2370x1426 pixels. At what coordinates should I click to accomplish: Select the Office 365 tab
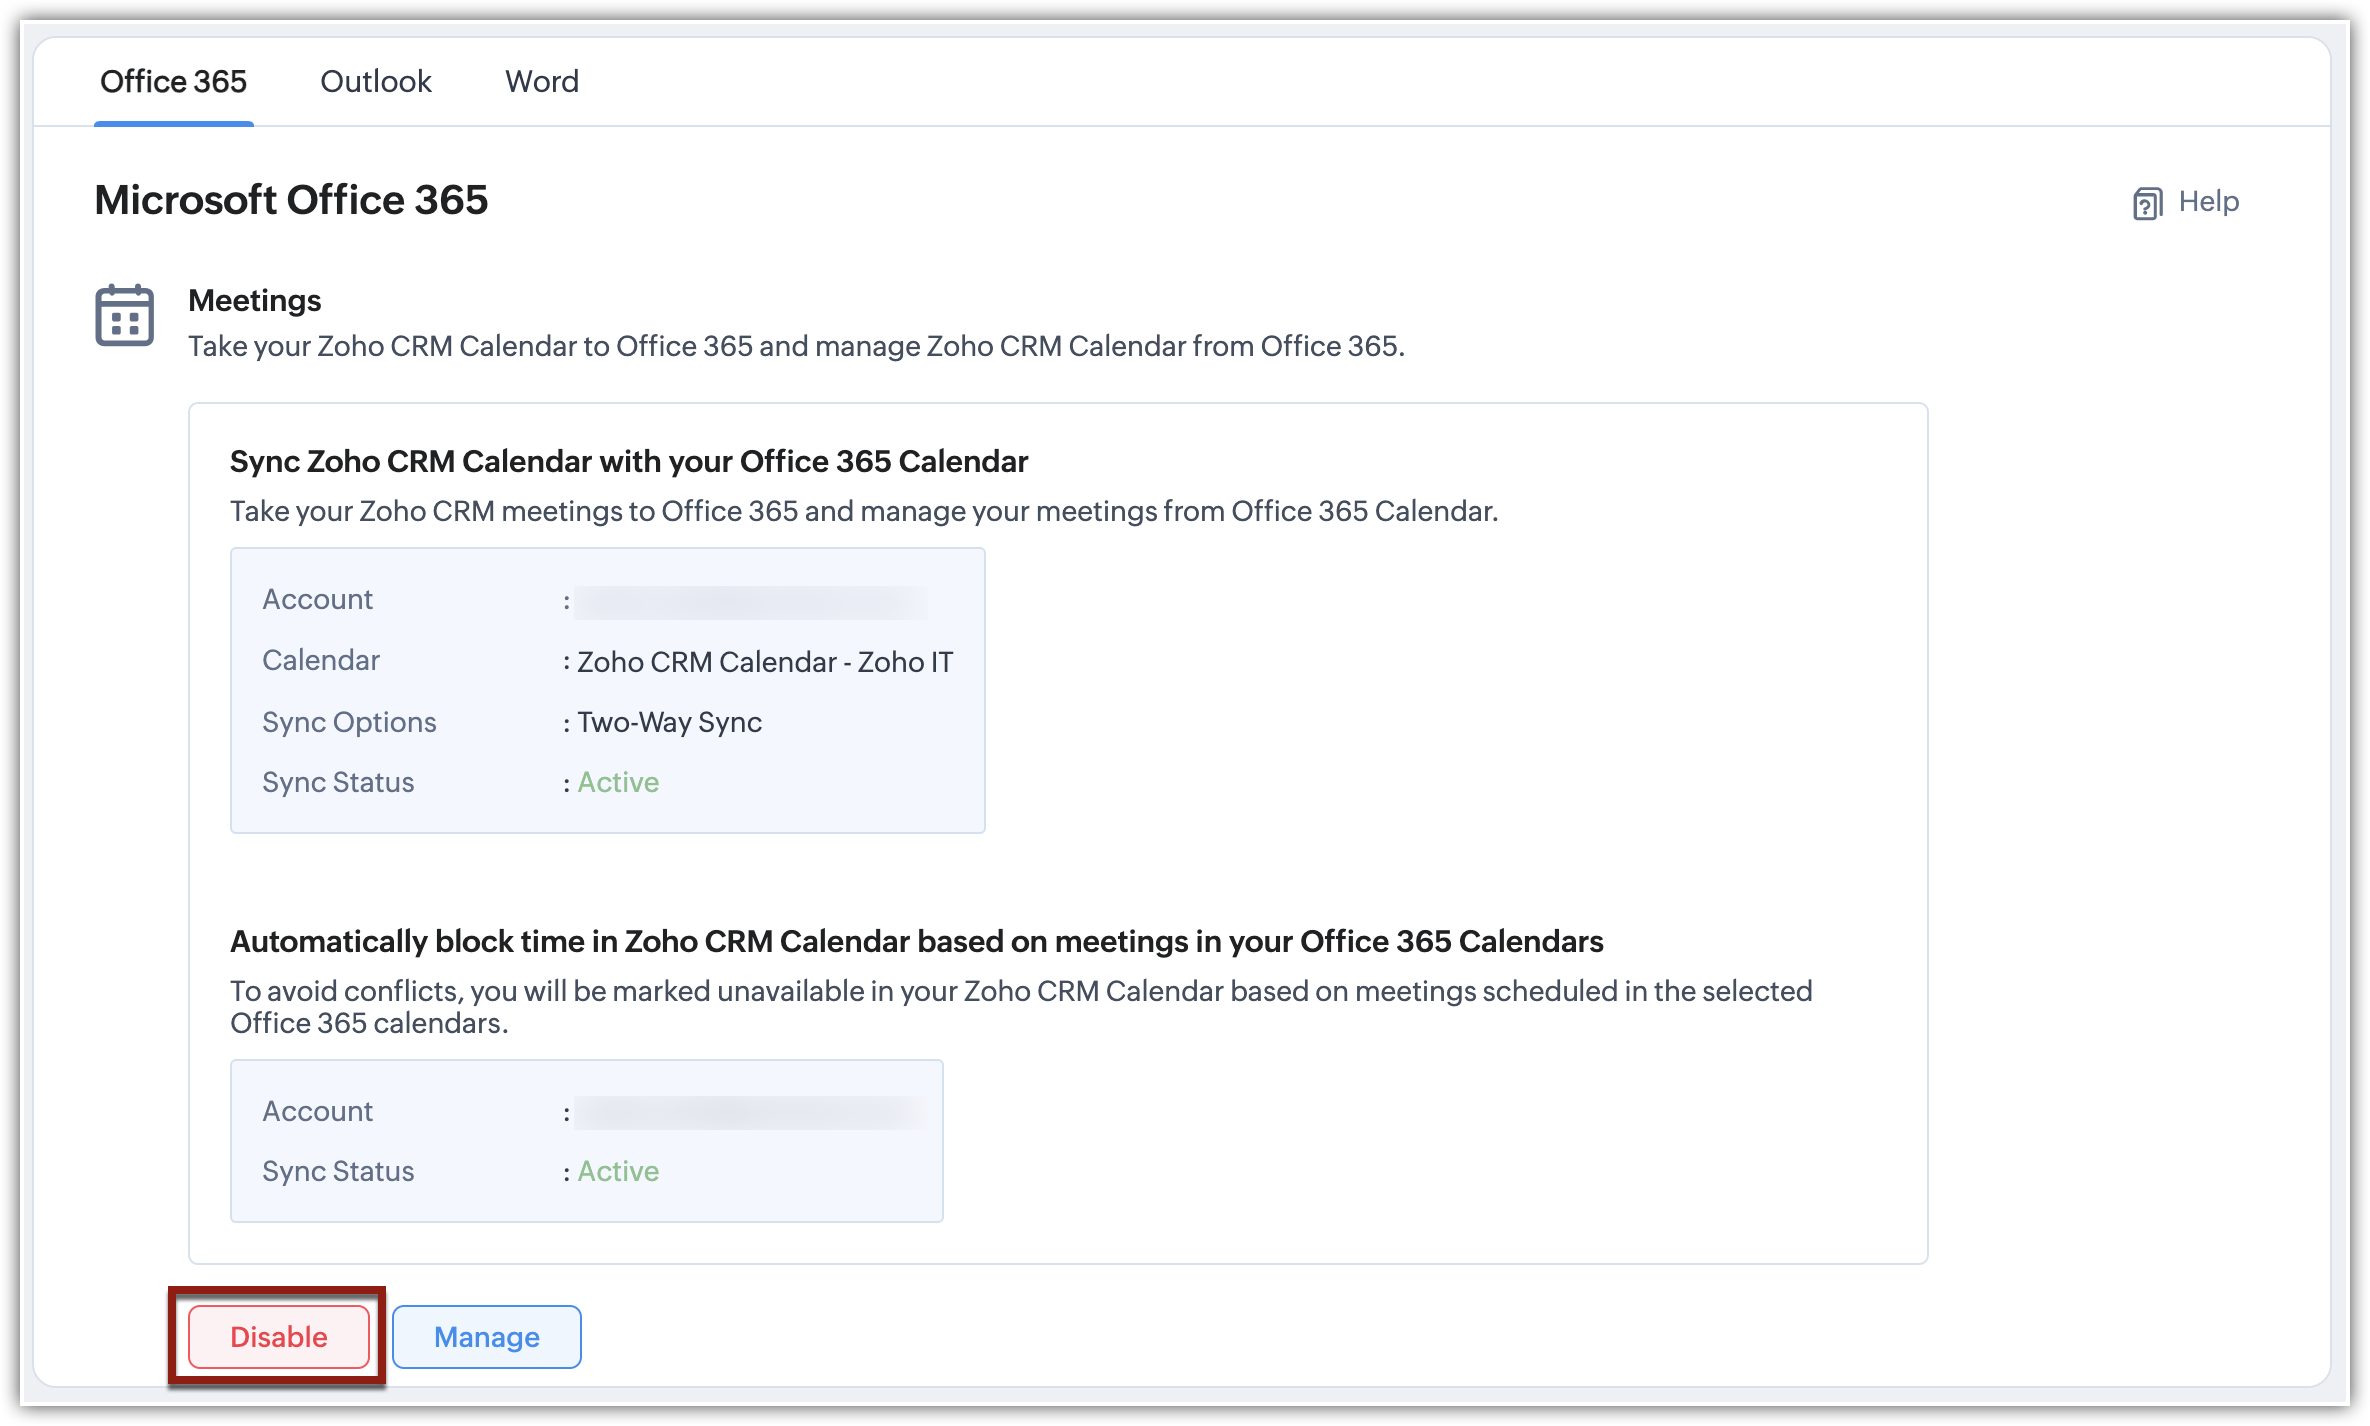click(173, 81)
